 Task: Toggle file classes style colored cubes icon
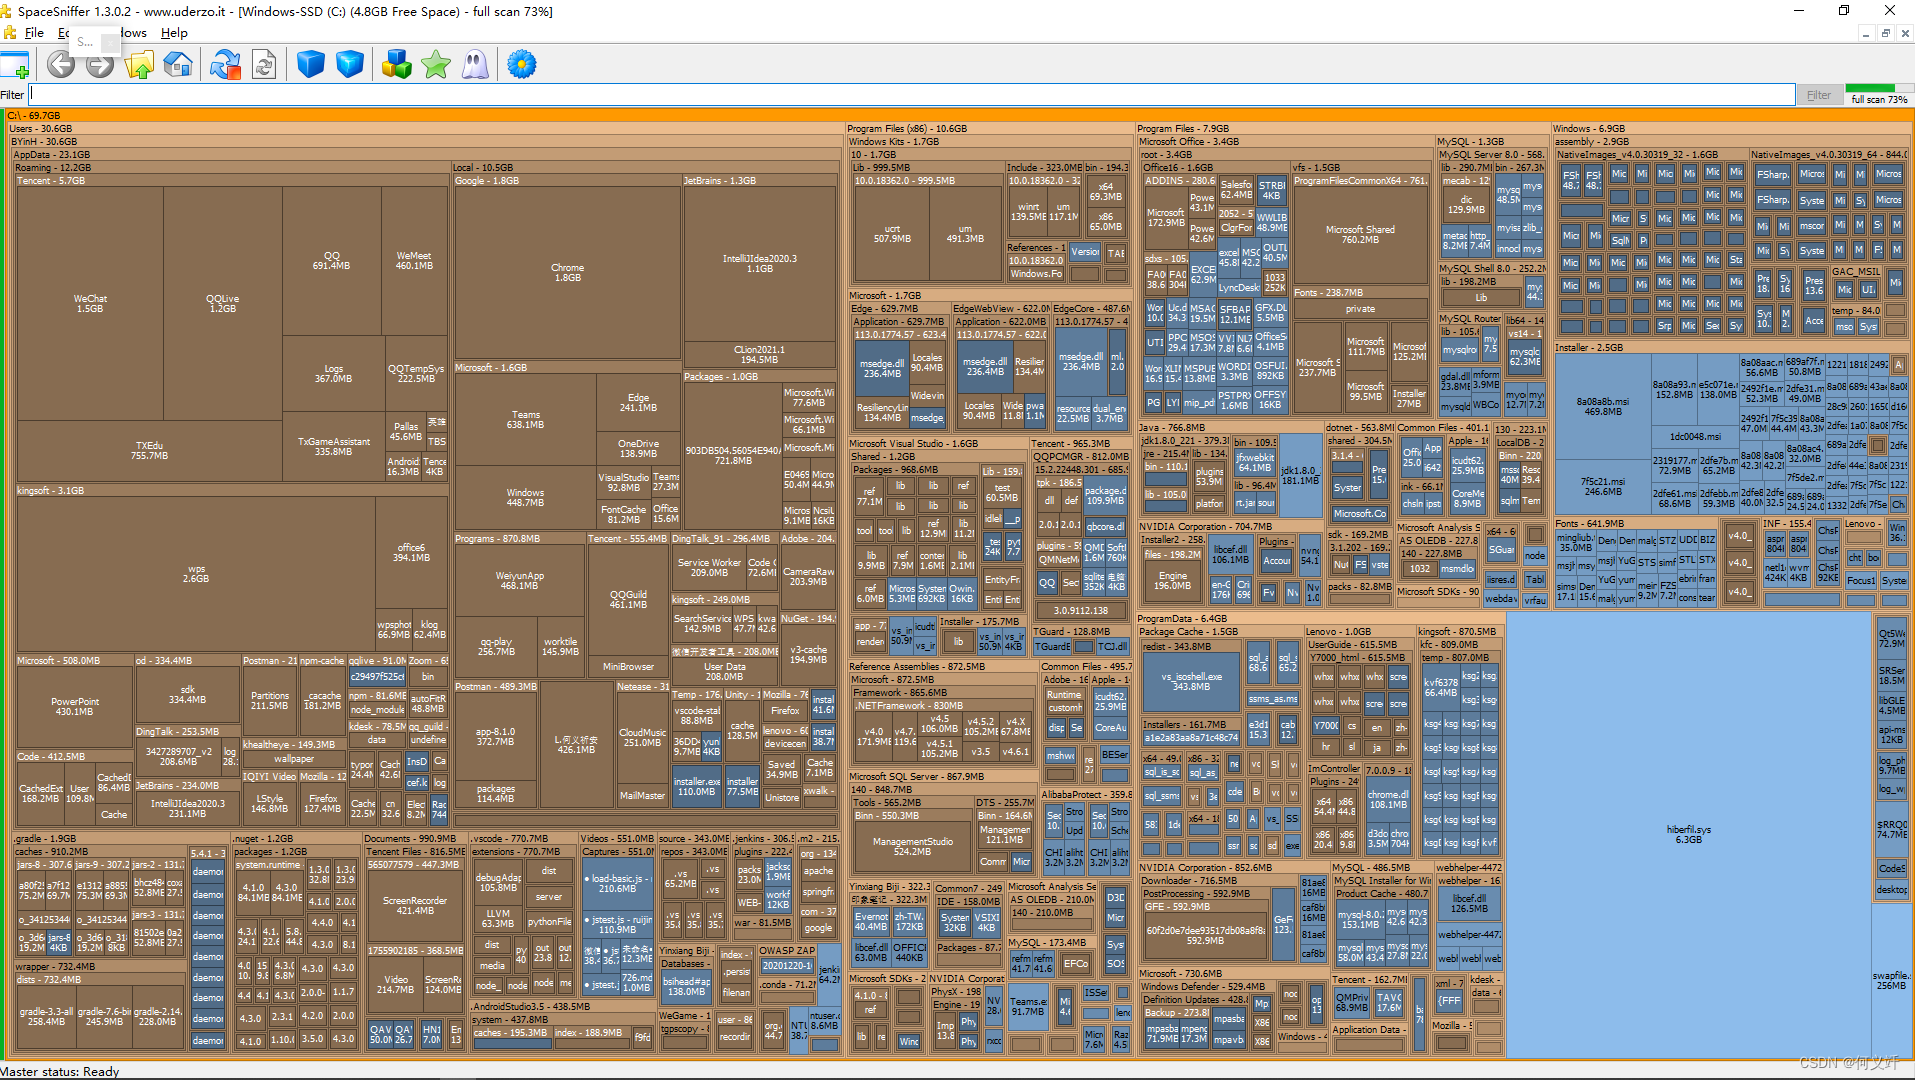pyautogui.click(x=397, y=65)
